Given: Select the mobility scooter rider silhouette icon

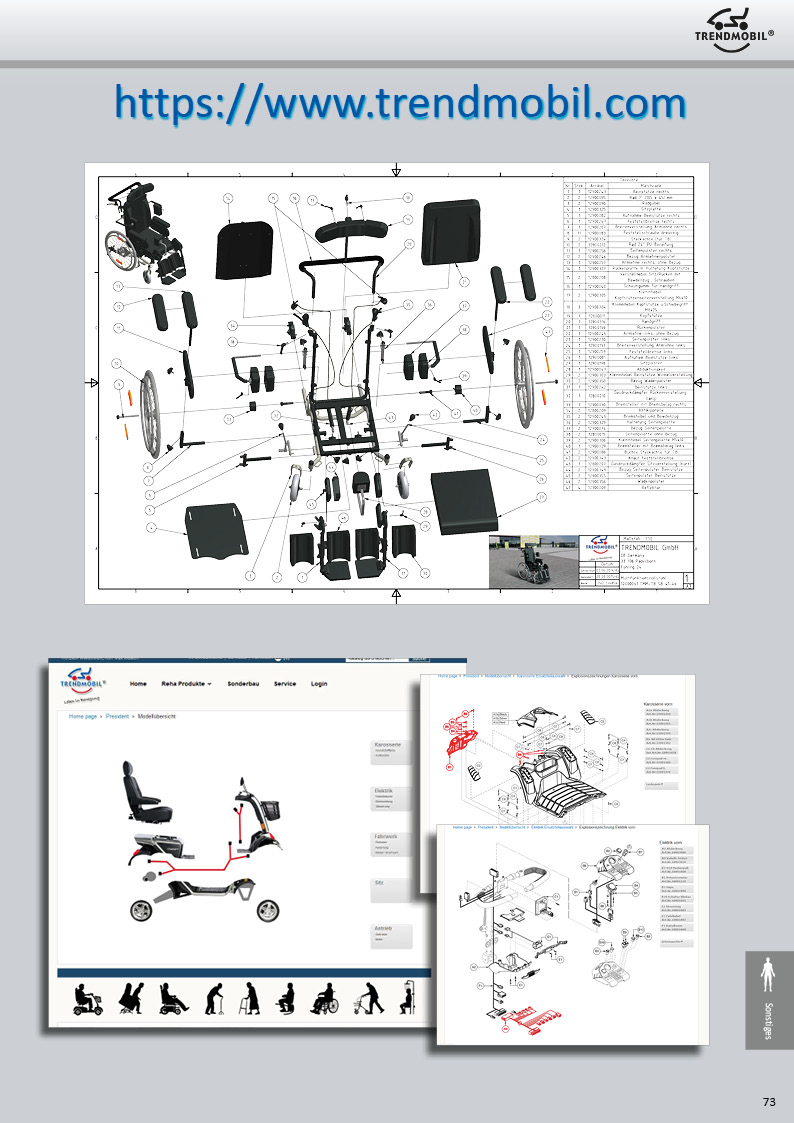Looking at the screenshot, I should tap(88, 999).
